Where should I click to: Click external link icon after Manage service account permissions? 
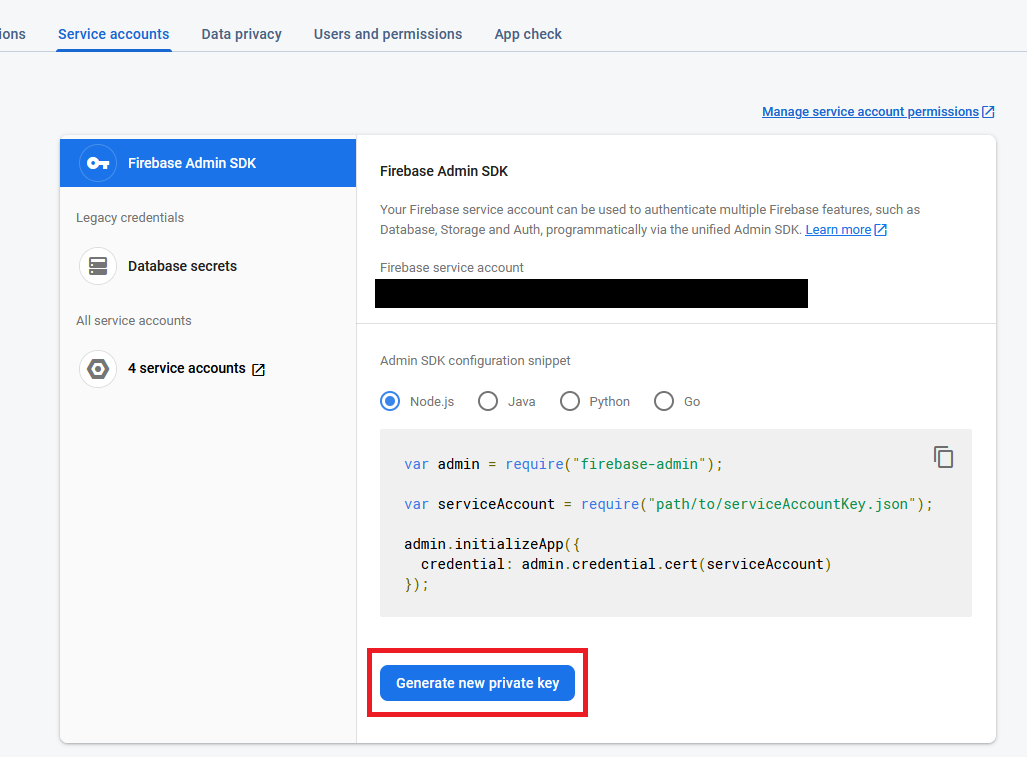(988, 112)
